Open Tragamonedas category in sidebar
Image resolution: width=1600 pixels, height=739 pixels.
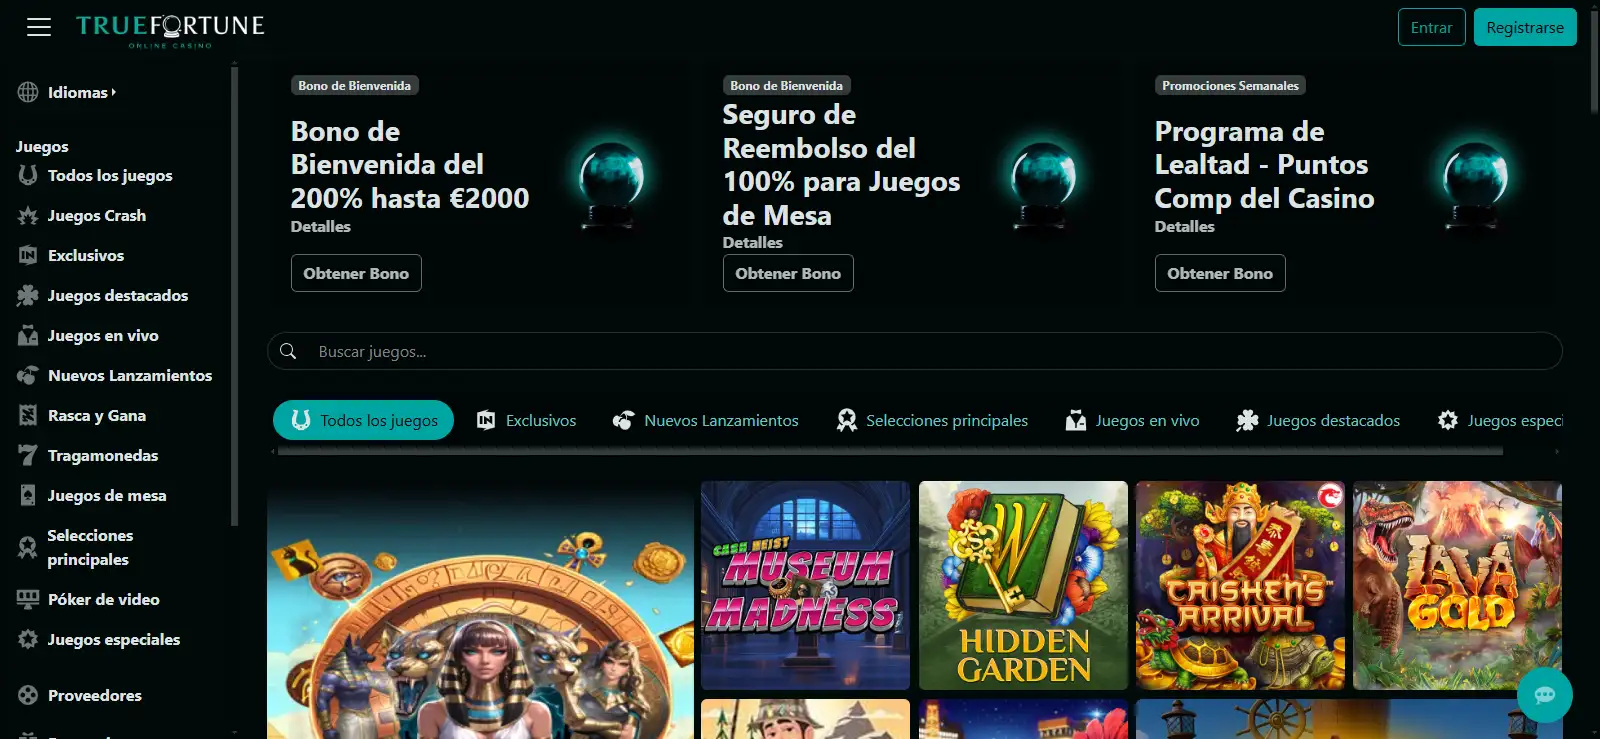click(x=103, y=455)
